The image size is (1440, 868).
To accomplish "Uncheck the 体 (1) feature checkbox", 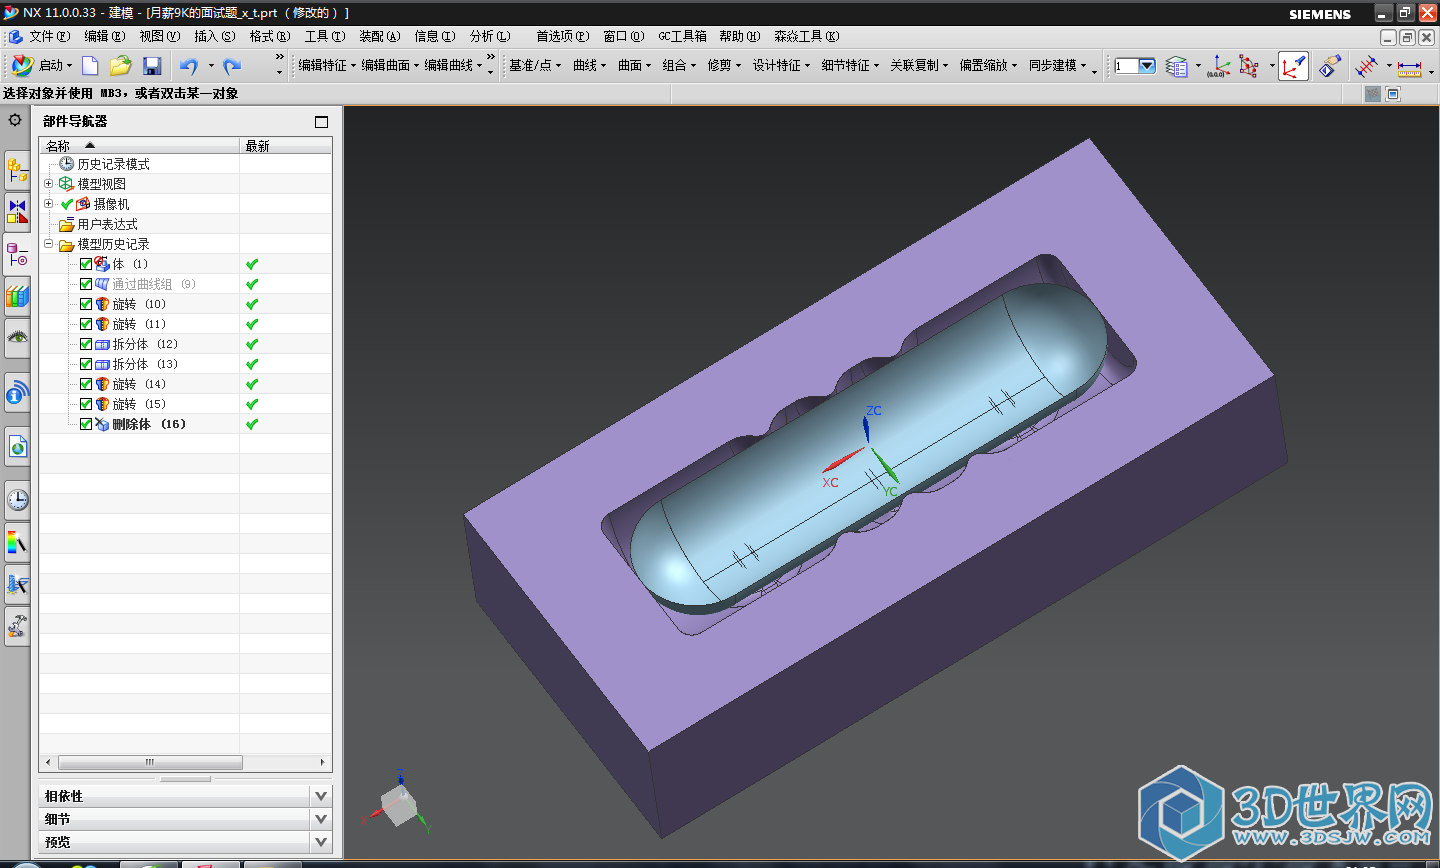I will click(x=86, y=264).
